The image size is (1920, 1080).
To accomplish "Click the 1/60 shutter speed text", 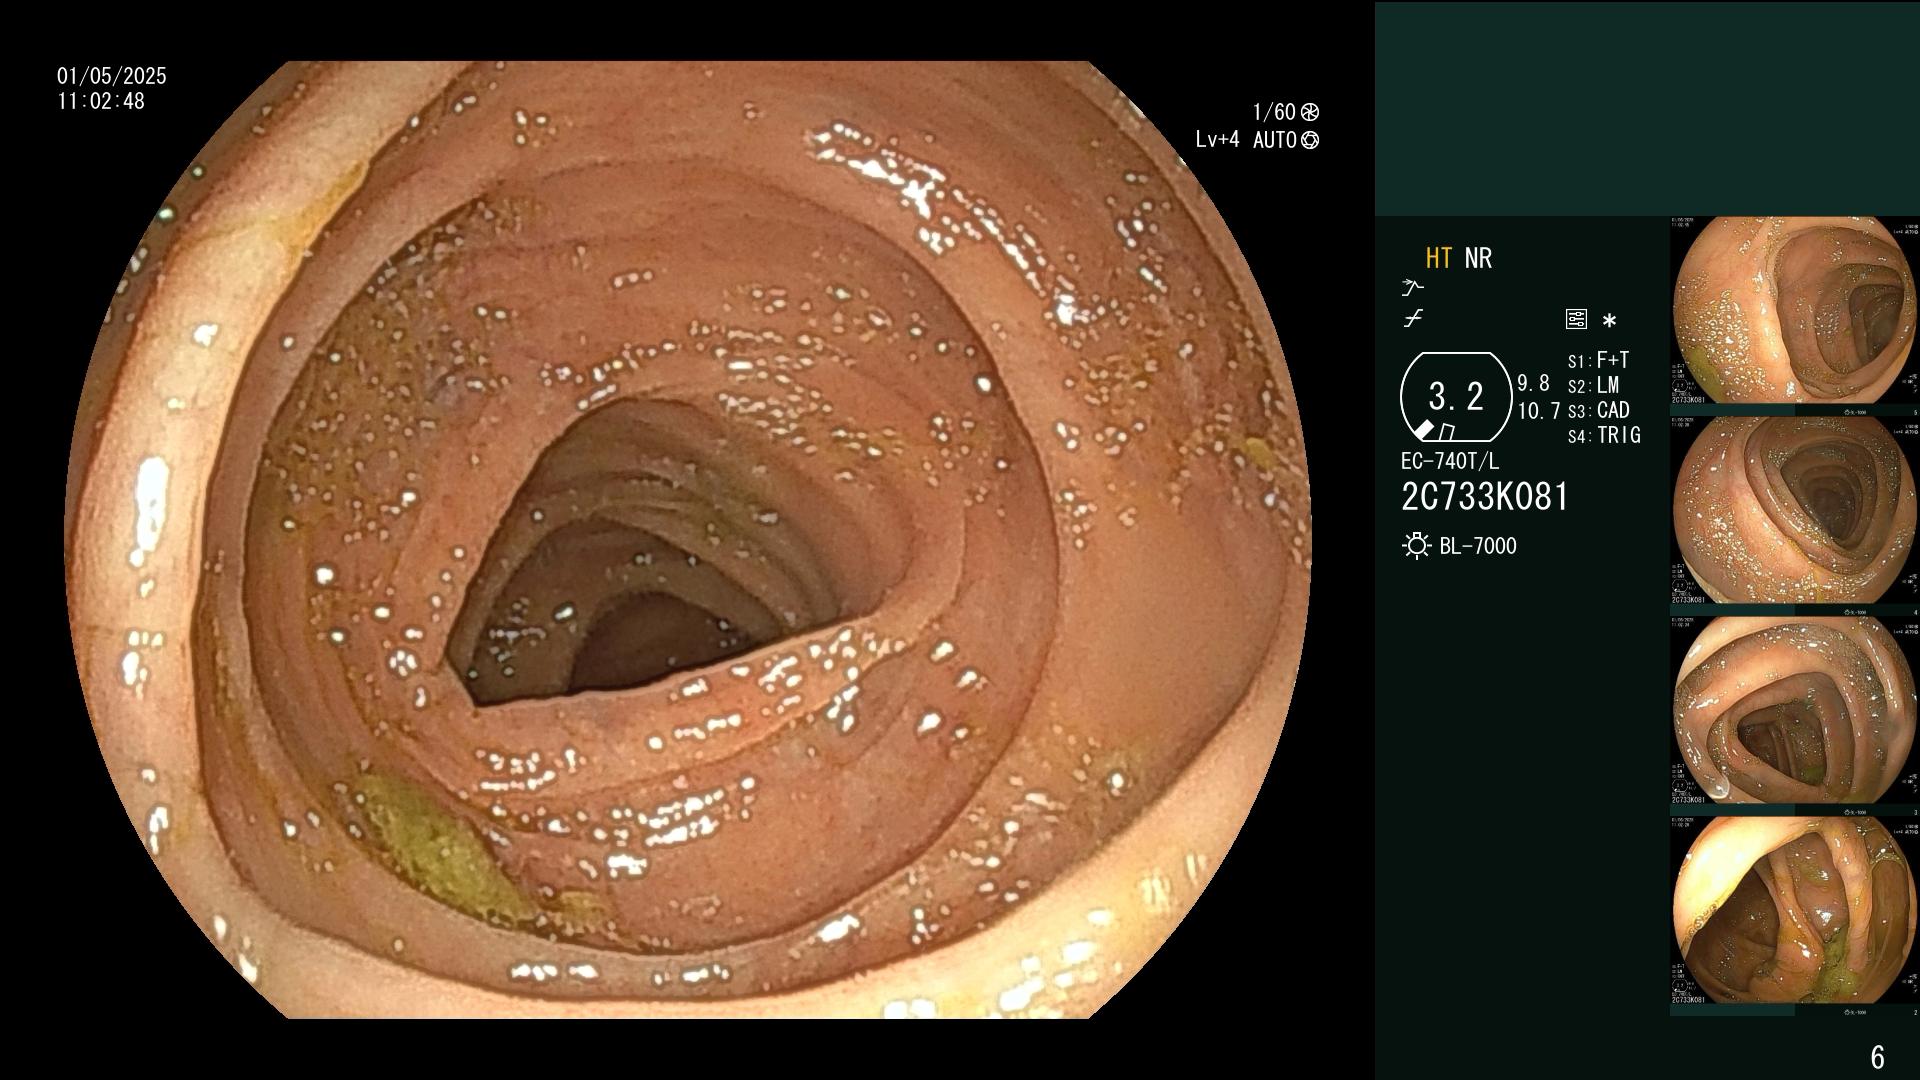I will tap(1274, 112).
